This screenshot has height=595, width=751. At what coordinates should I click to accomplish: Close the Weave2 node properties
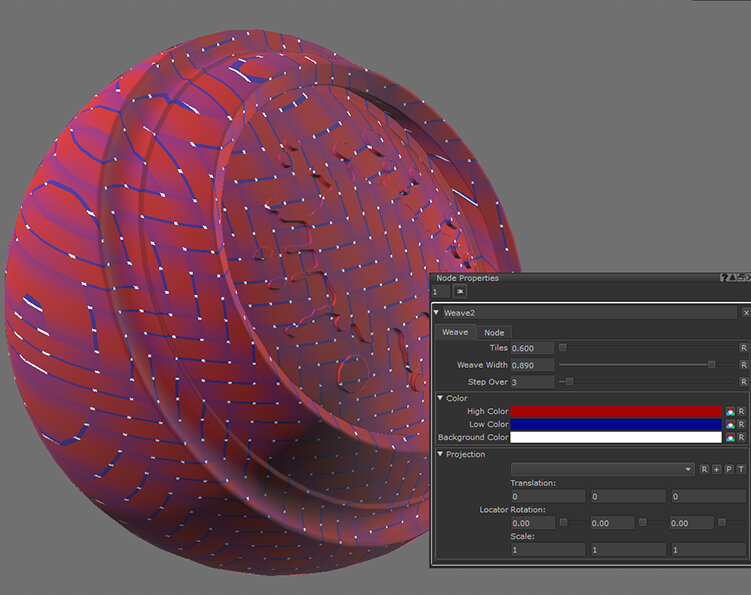coord(745,313)
